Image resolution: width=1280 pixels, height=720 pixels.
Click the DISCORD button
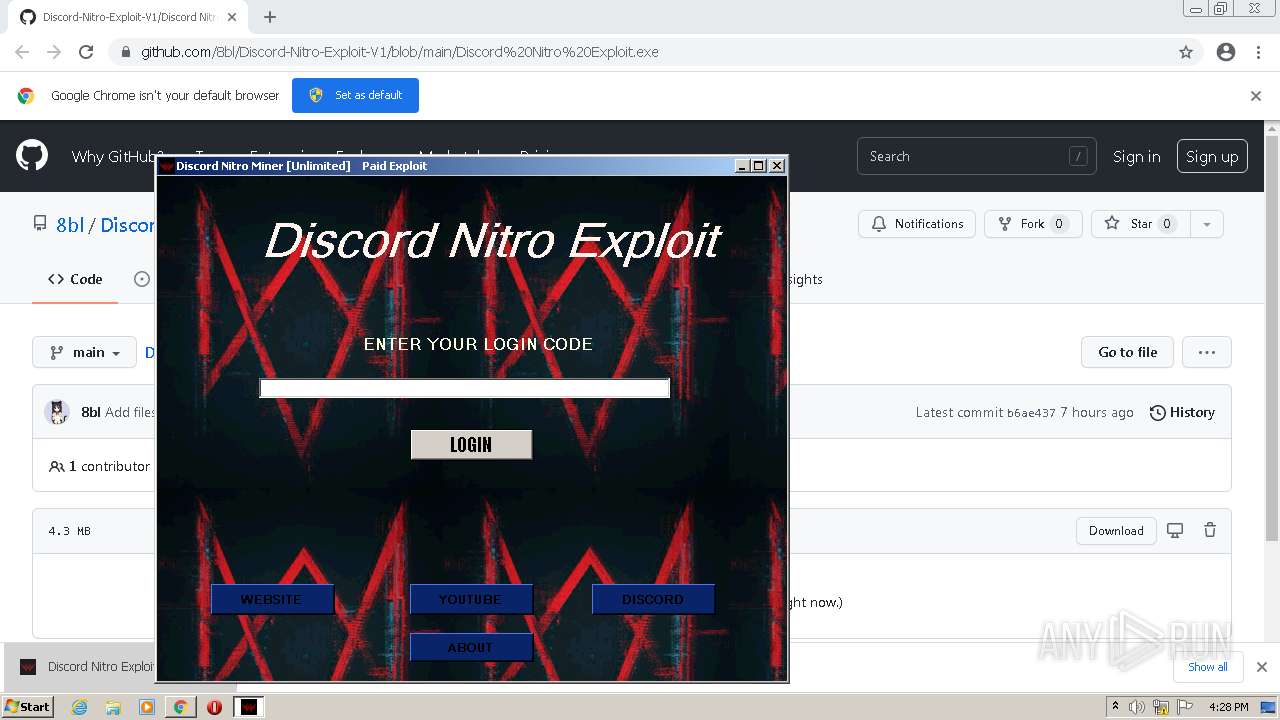653,599
